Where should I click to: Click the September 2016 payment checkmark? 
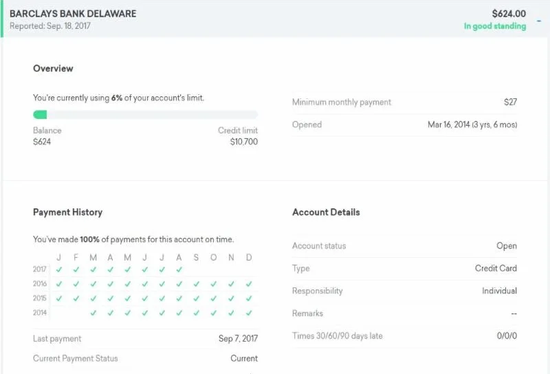(196, 284)
